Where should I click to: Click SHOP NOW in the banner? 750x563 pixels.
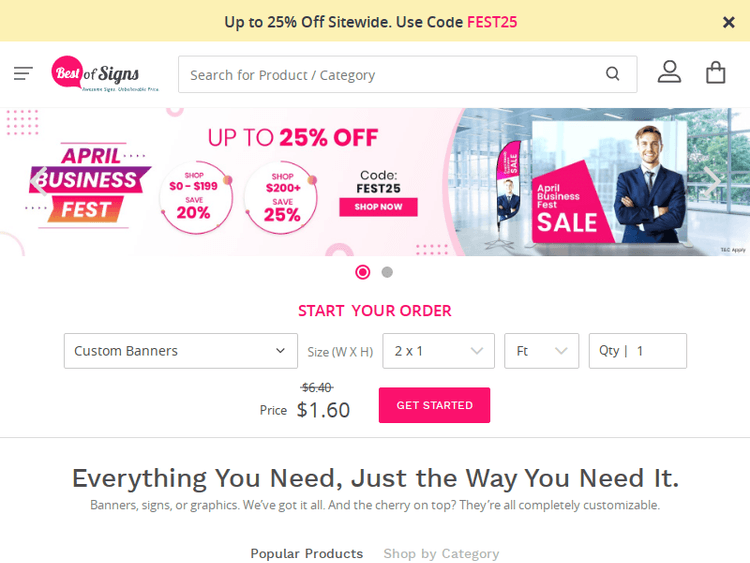[x=378, y=207]
